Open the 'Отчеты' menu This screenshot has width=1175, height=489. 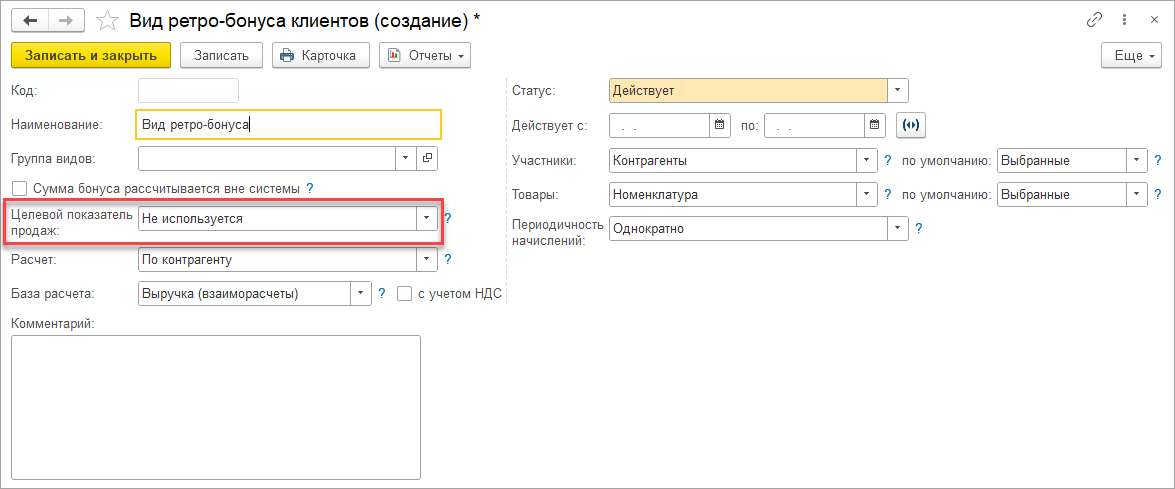point(425,56)
